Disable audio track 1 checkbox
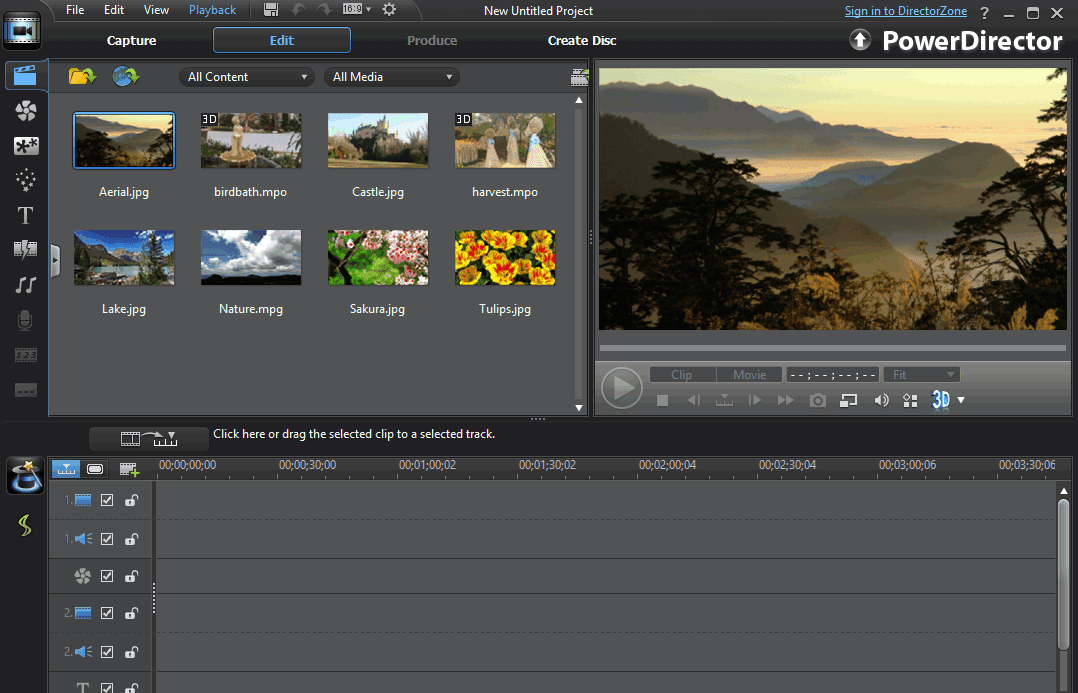The image size is (1078, 693). pyautogui.click(x=107, y=539)
